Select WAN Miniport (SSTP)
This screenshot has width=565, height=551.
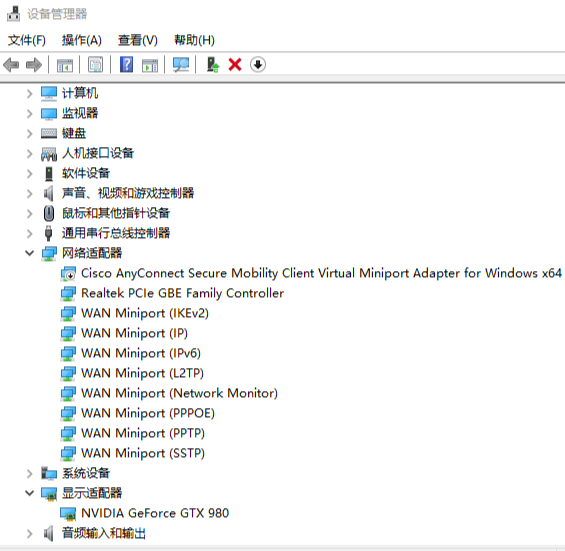143,453
